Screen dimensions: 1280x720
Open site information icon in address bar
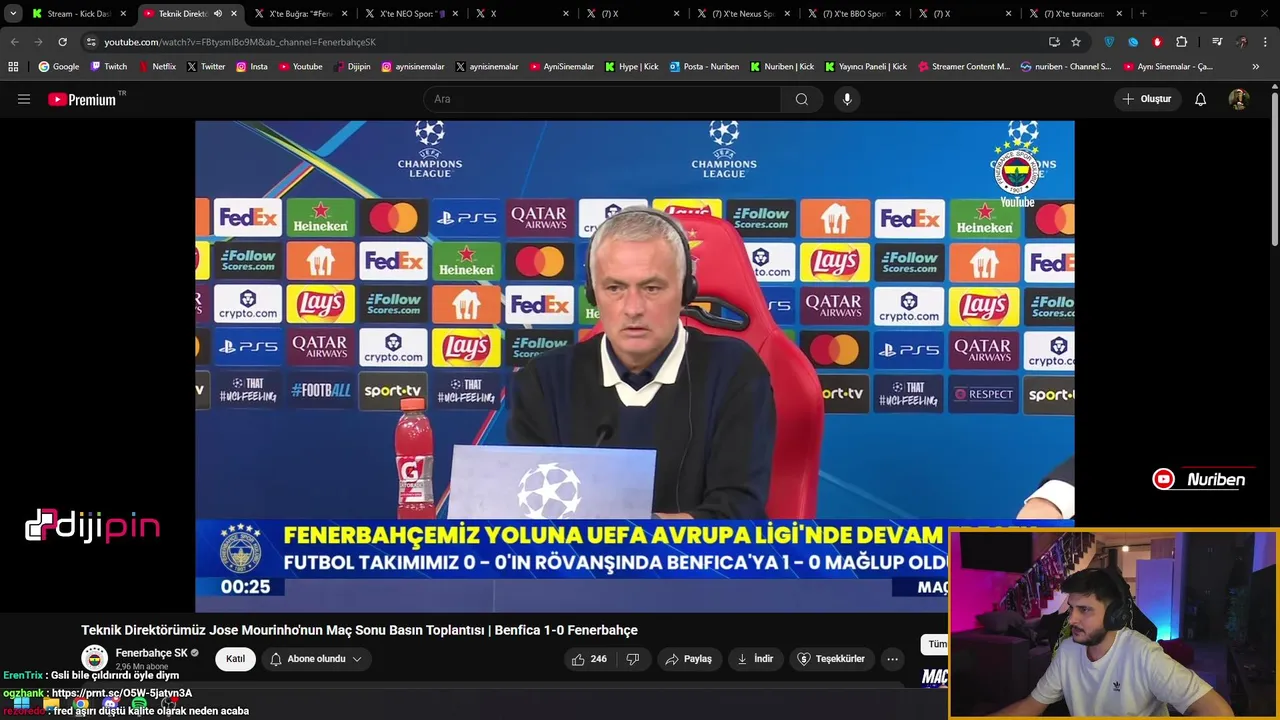pos(91,42)
